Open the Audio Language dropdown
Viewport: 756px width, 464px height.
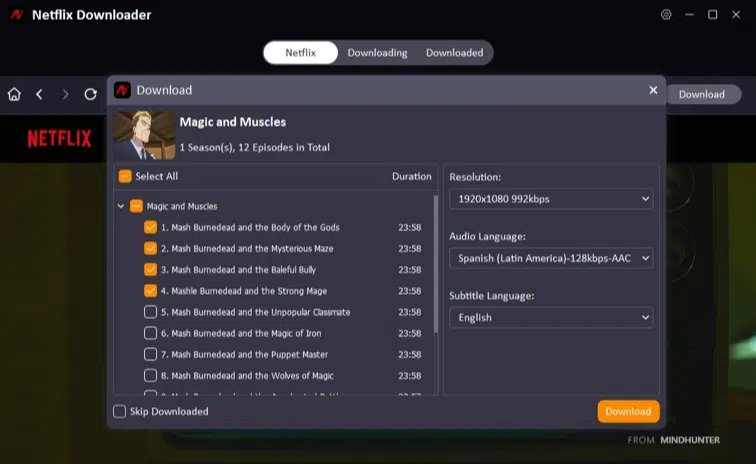(x=551, y=258)
